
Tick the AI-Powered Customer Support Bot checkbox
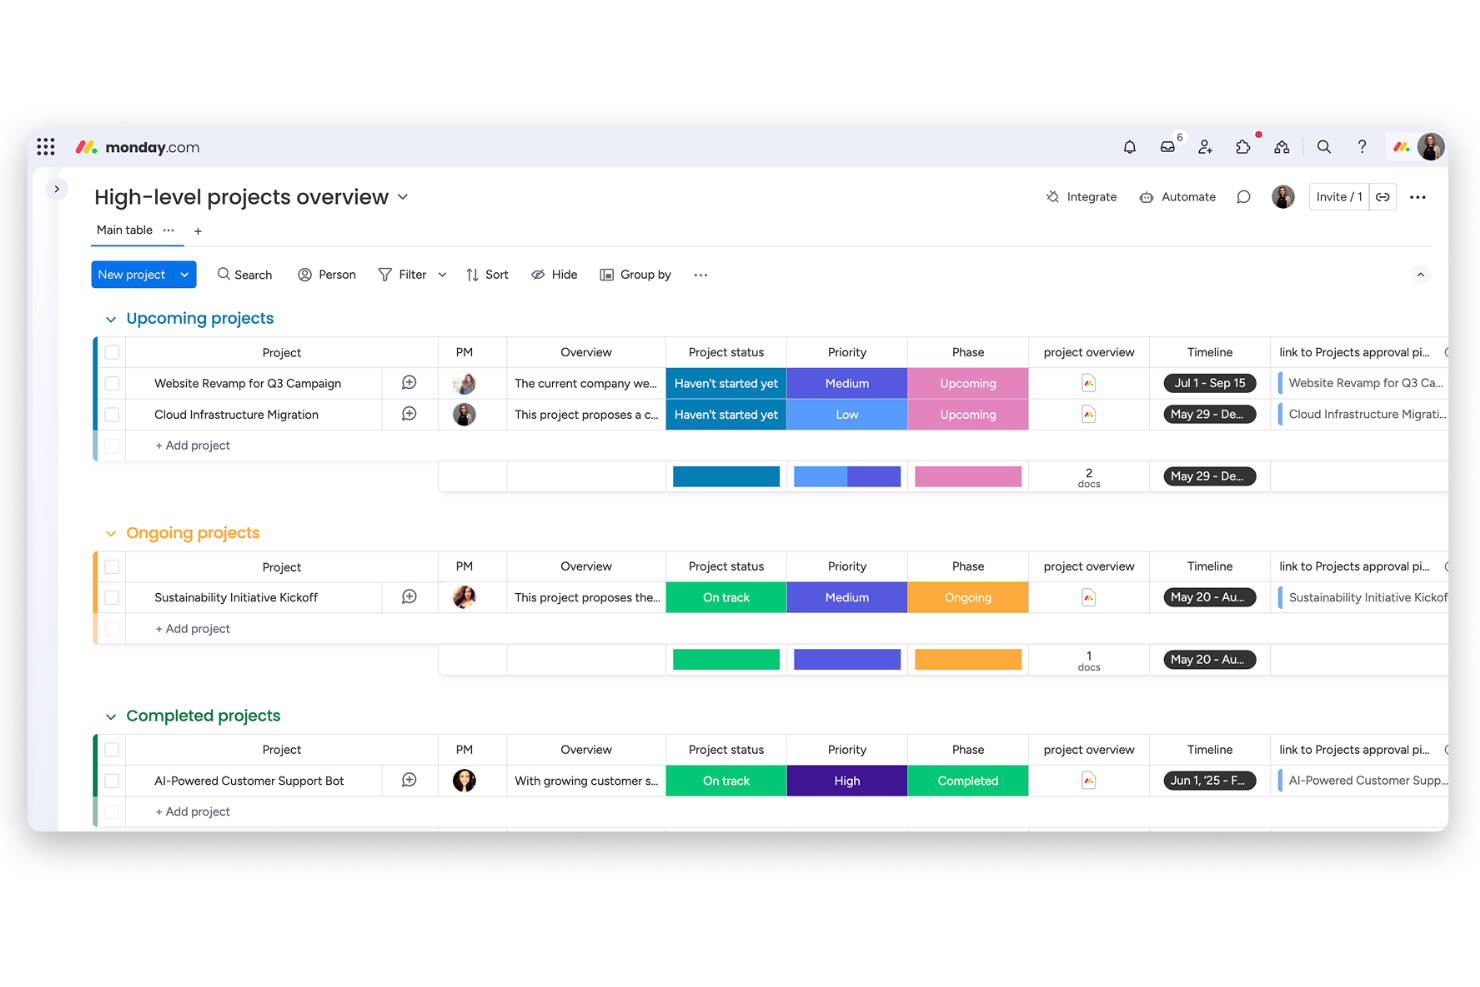112,780
